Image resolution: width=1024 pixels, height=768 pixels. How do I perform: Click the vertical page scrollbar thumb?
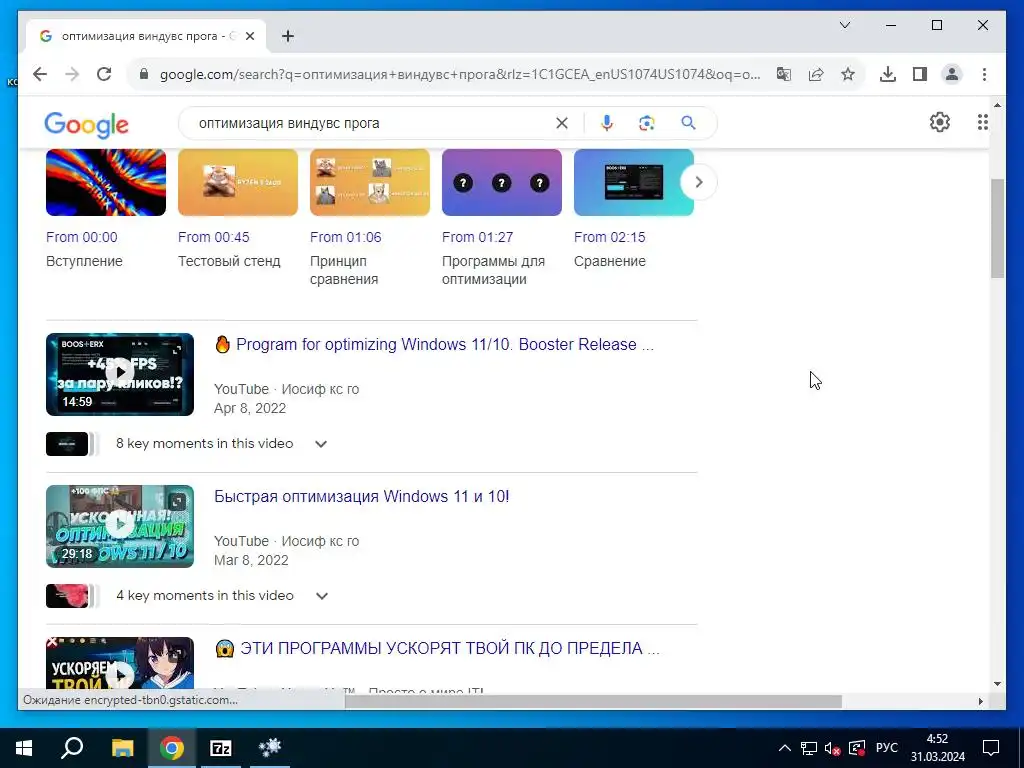tap(997, 229)
